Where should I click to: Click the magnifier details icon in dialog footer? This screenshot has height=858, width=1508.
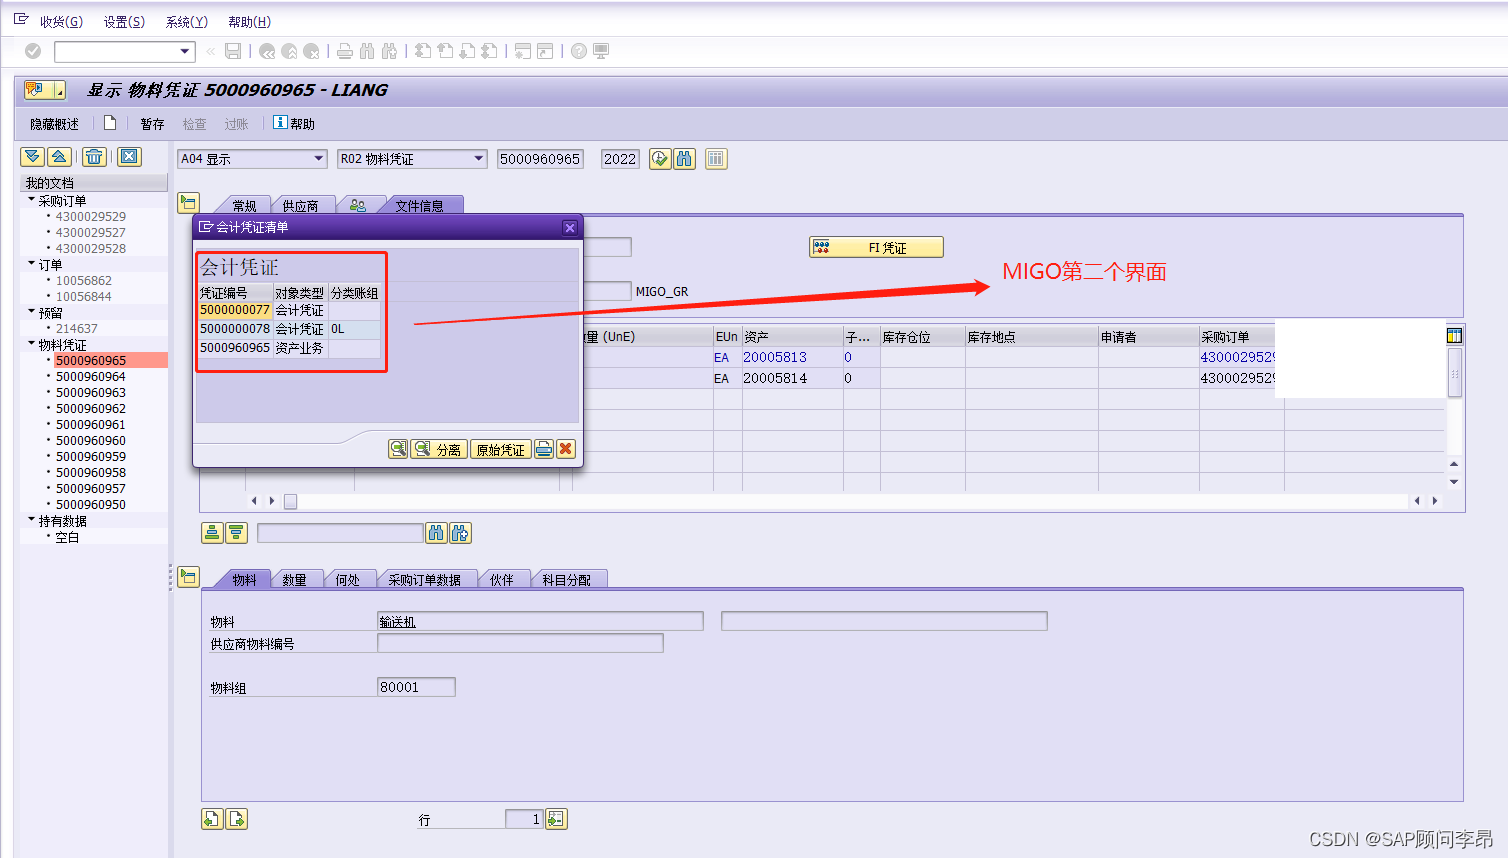398,449
